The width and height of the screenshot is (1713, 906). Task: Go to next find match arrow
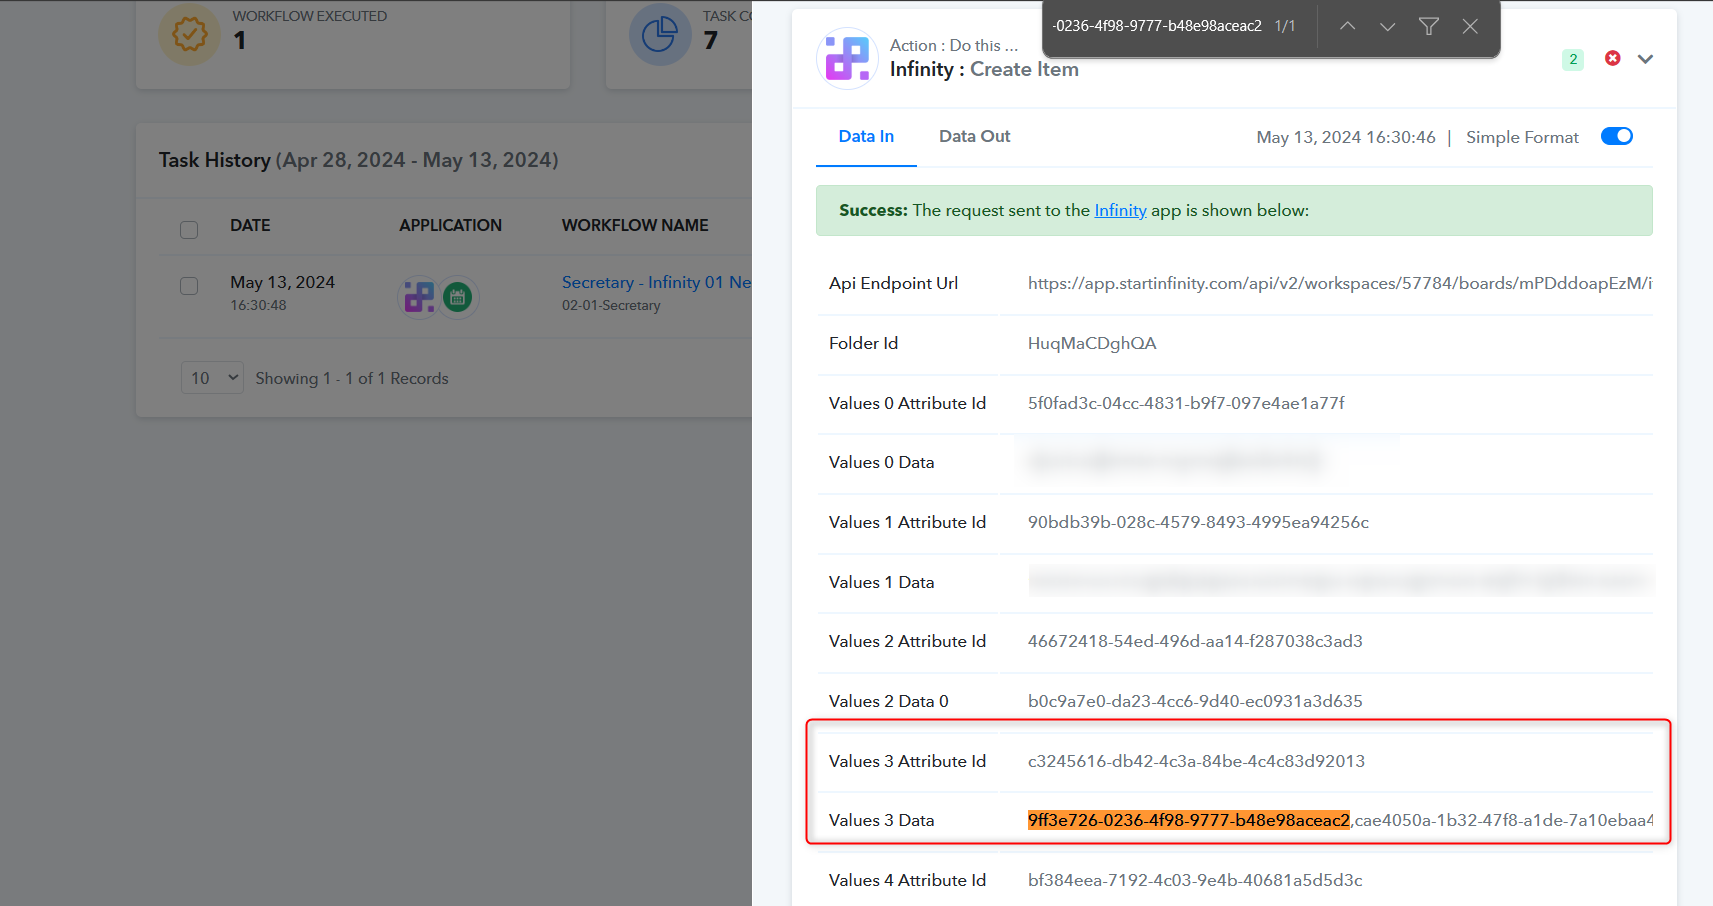click(1387, 26)
